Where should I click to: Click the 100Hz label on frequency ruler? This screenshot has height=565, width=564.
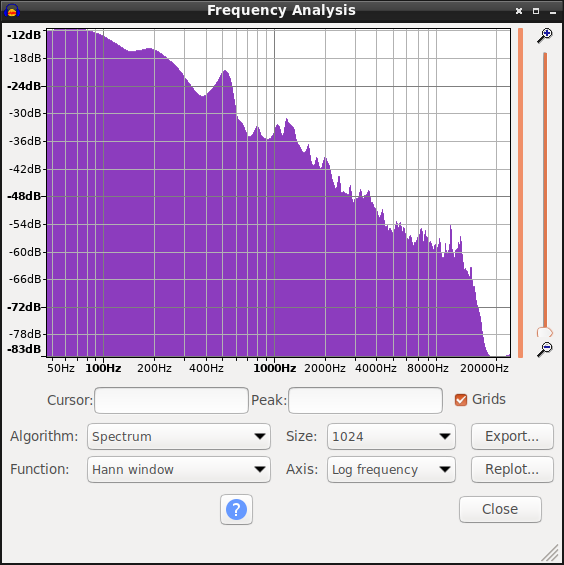[x=103, y=368]
